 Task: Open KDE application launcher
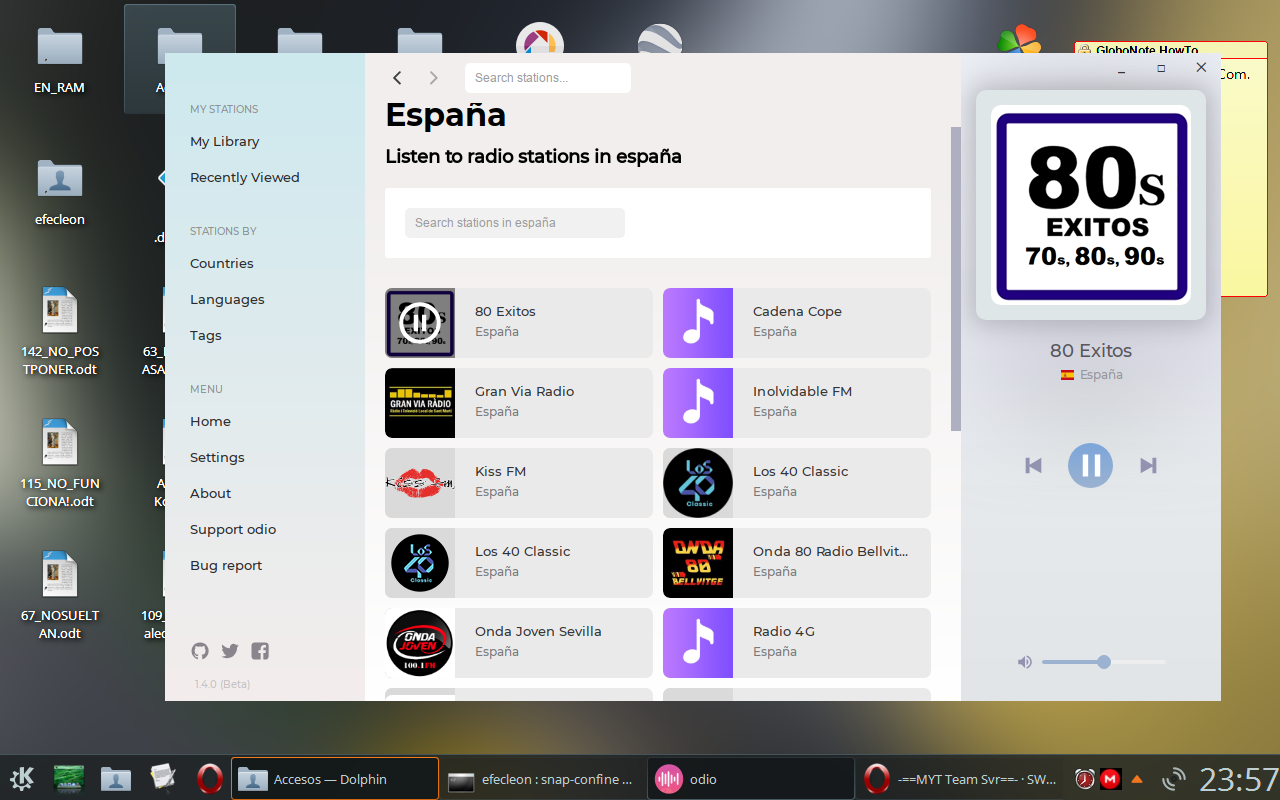pyautogui.click(x=22, y=778)
